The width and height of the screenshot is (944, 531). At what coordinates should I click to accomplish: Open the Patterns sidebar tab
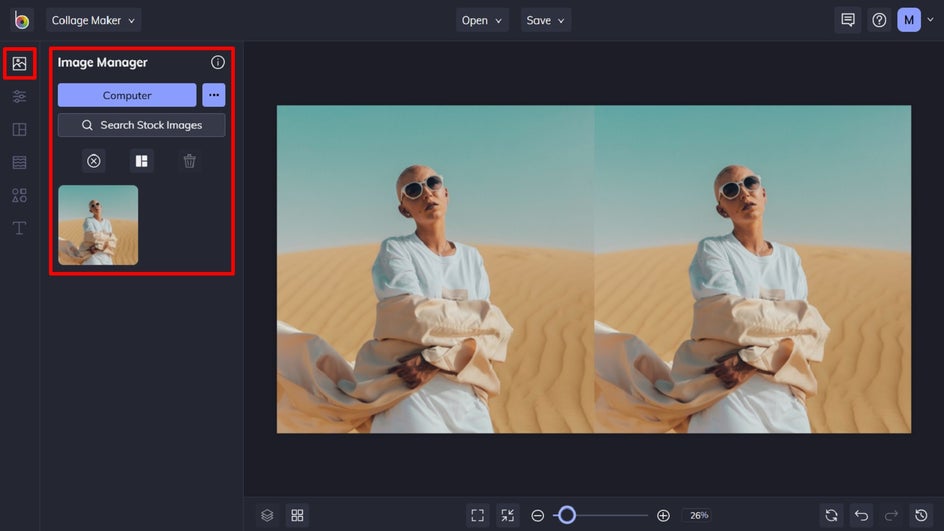point(19,163)
